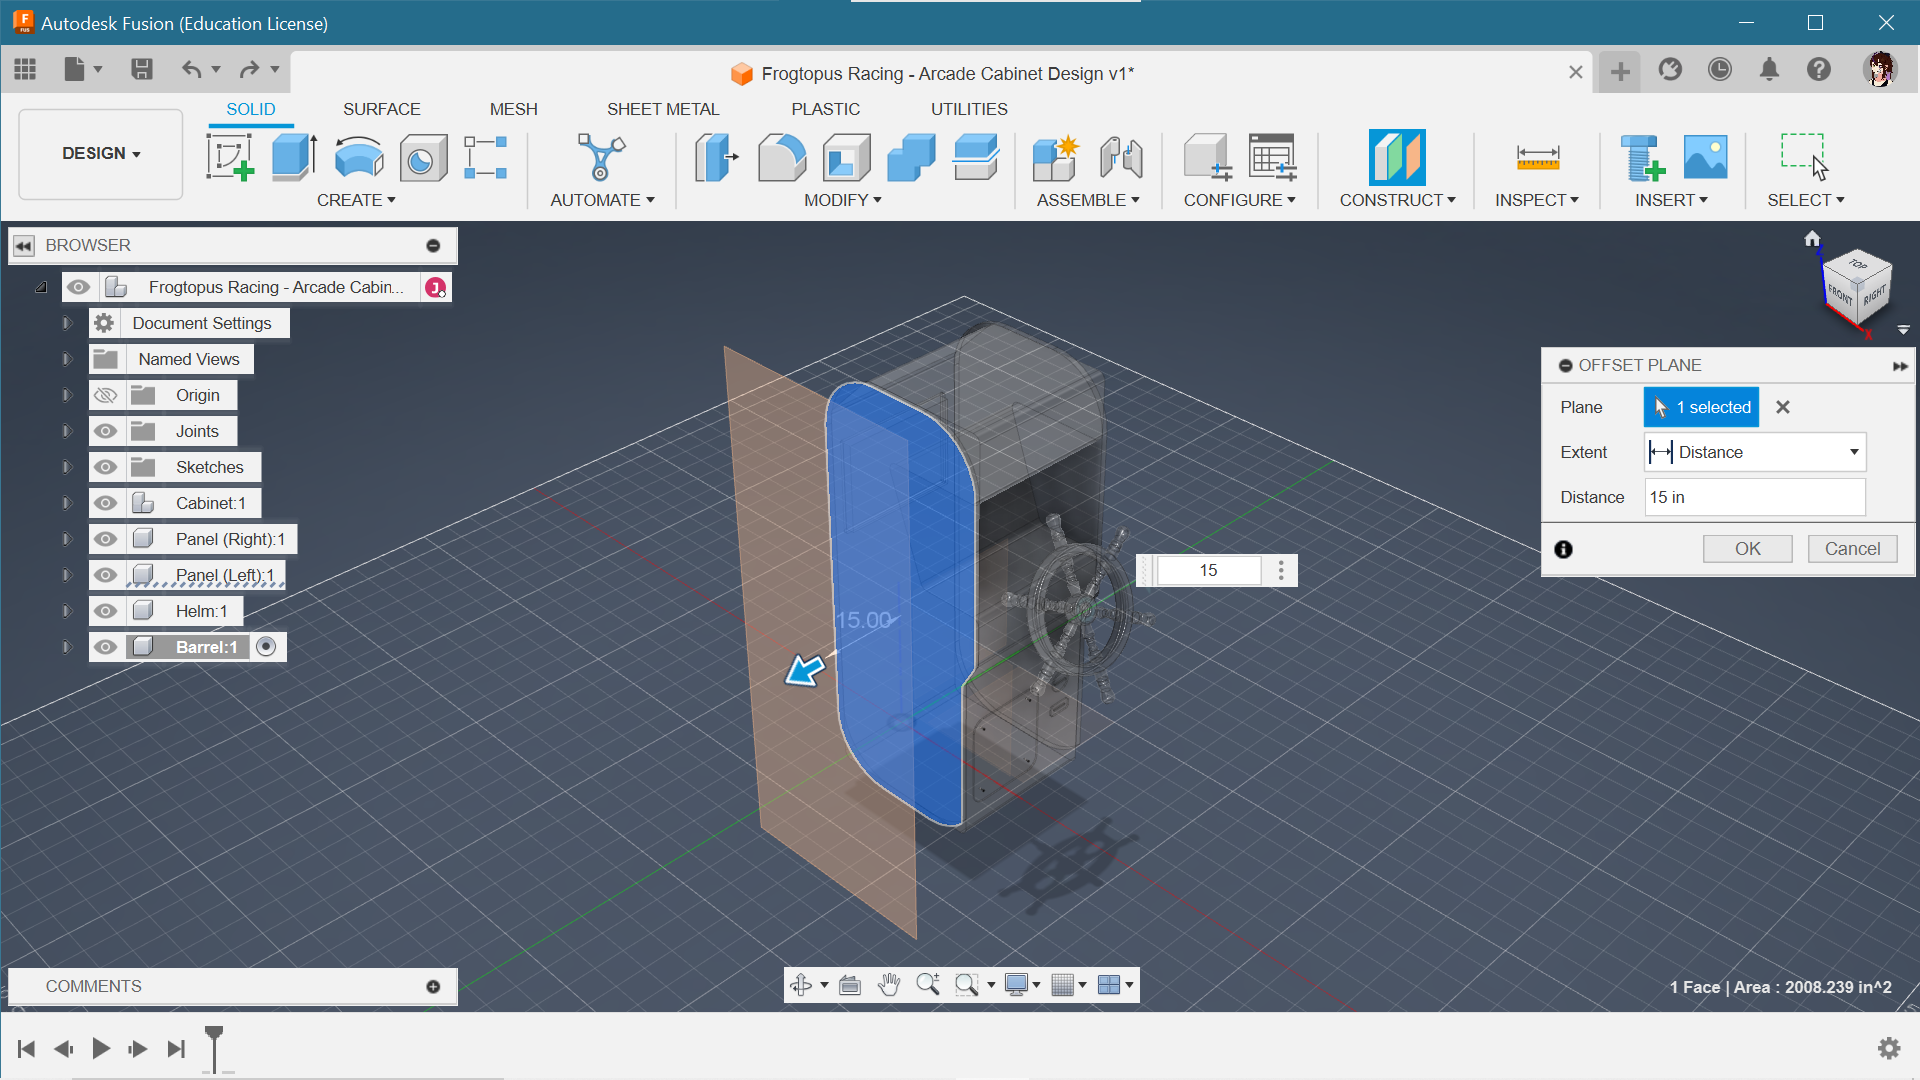Select the Press Pull tool
Screen dimensions: 1920x1080
tap(716, 157)
